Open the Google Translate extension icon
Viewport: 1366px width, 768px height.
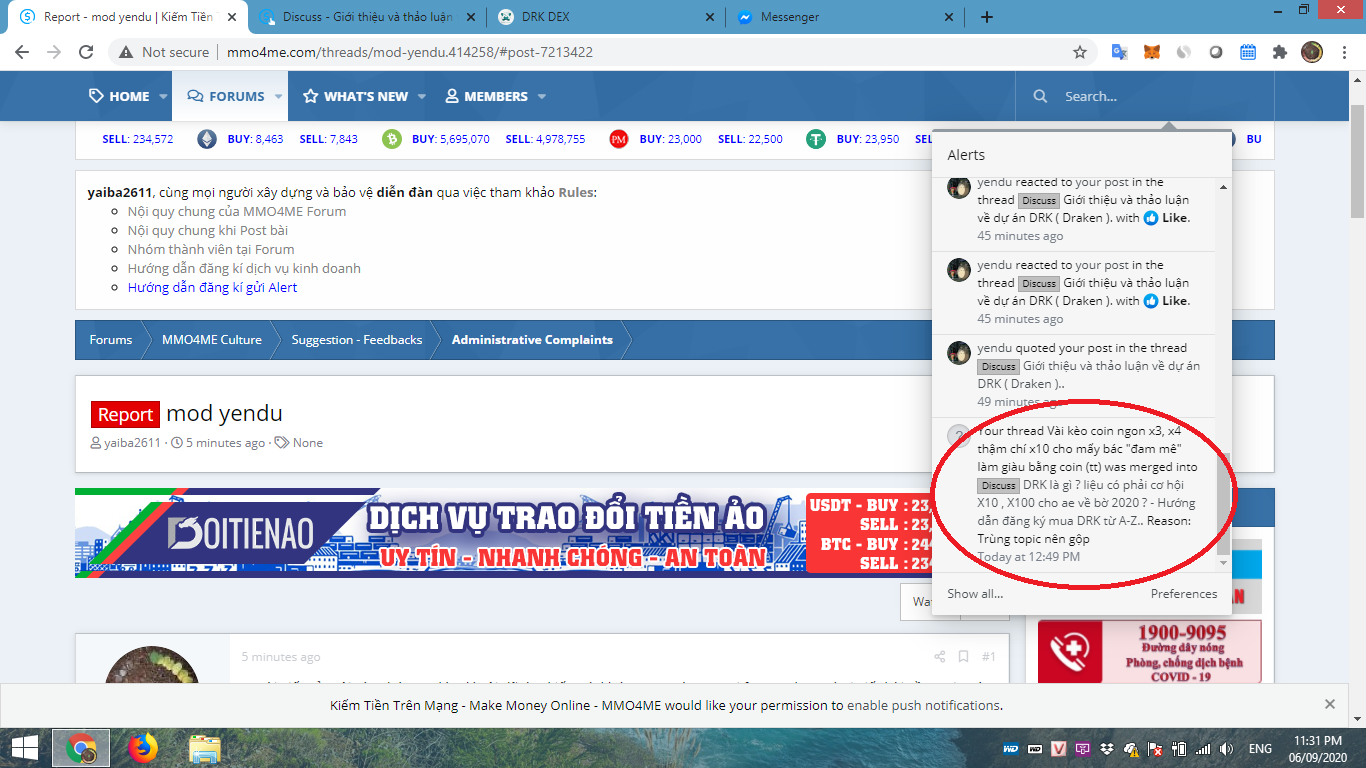click(x=1120, y=52)
